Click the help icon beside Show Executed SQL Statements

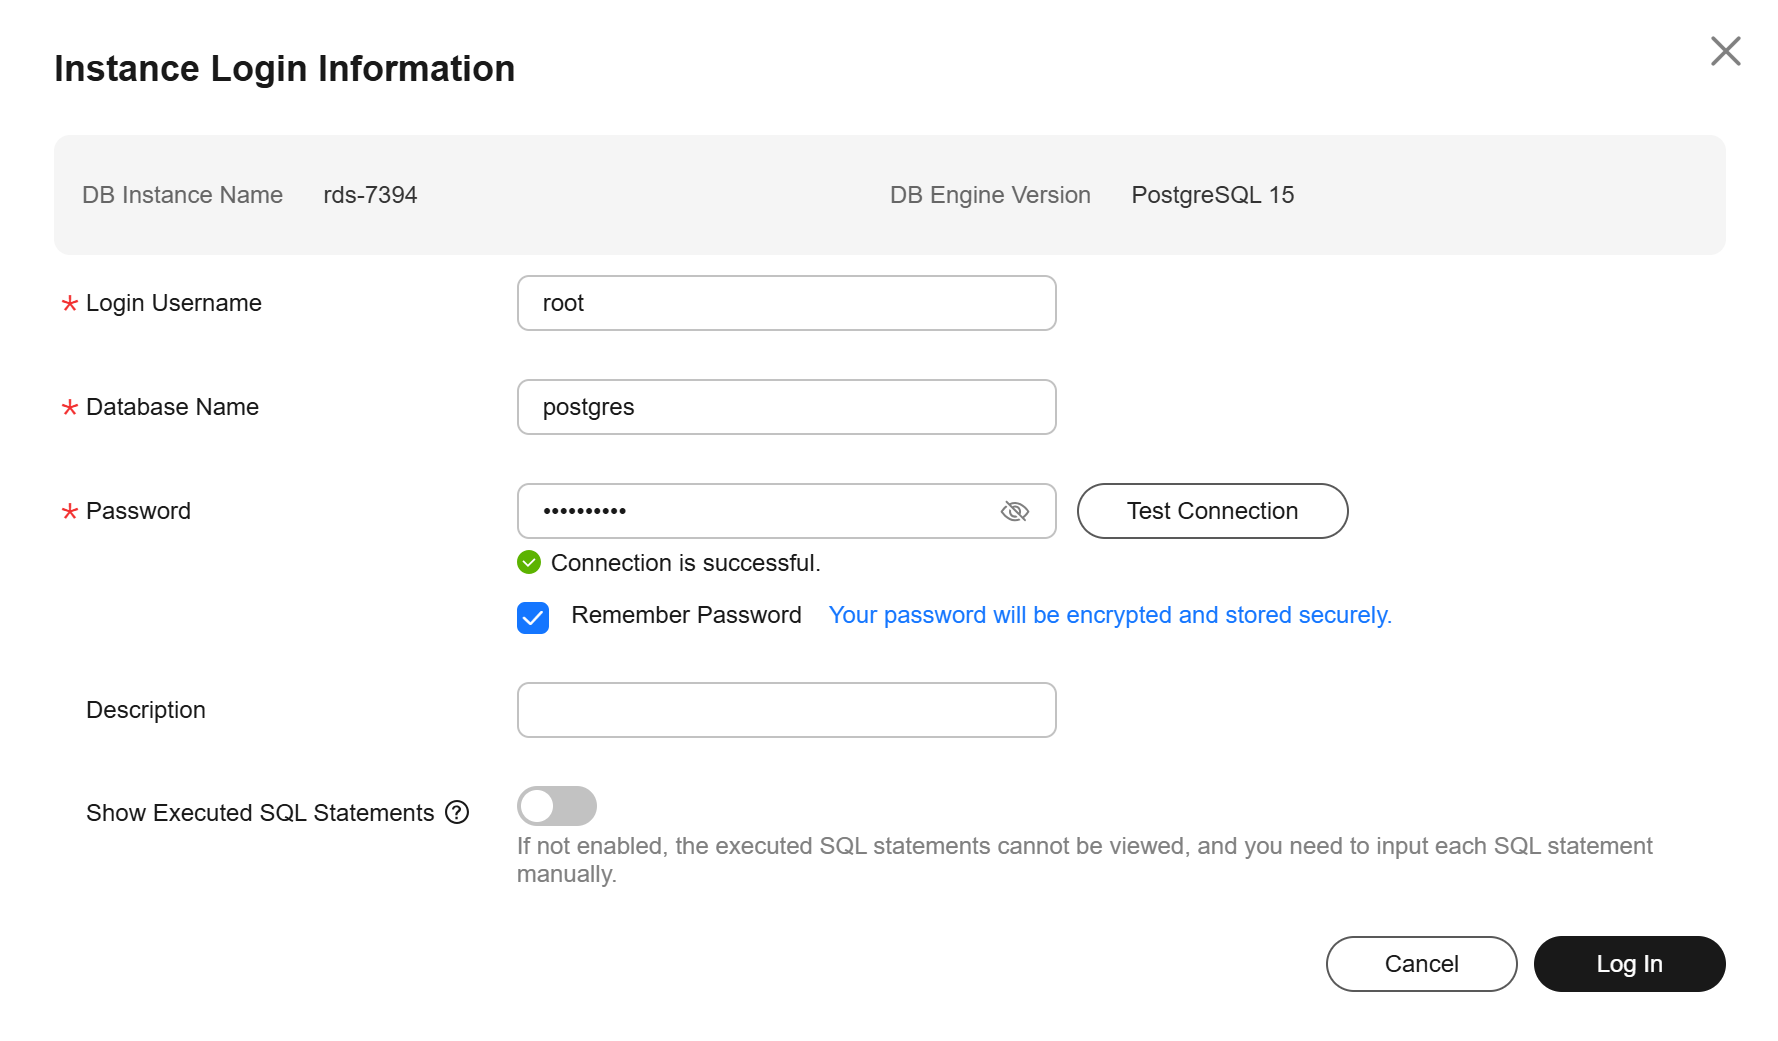pyautogui.click(x=457, y=812)
